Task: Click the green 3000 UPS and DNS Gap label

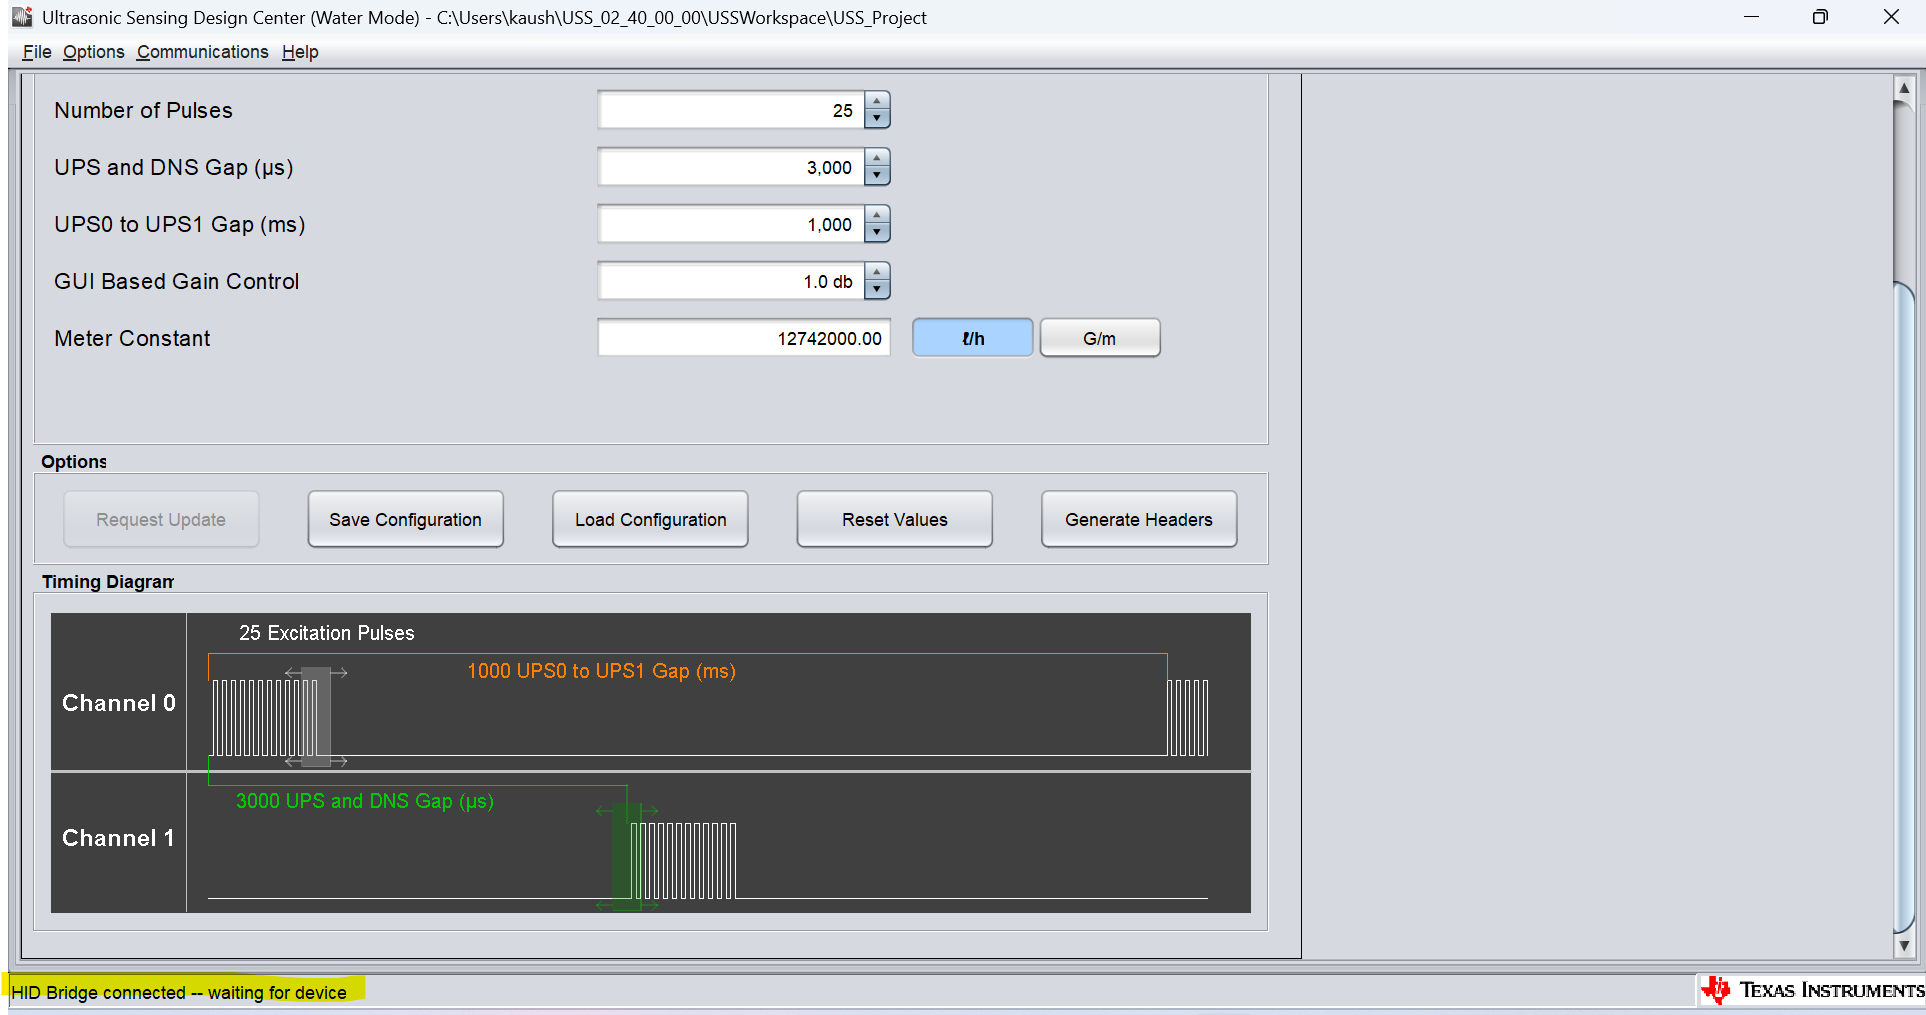Action: click(365, 801)
